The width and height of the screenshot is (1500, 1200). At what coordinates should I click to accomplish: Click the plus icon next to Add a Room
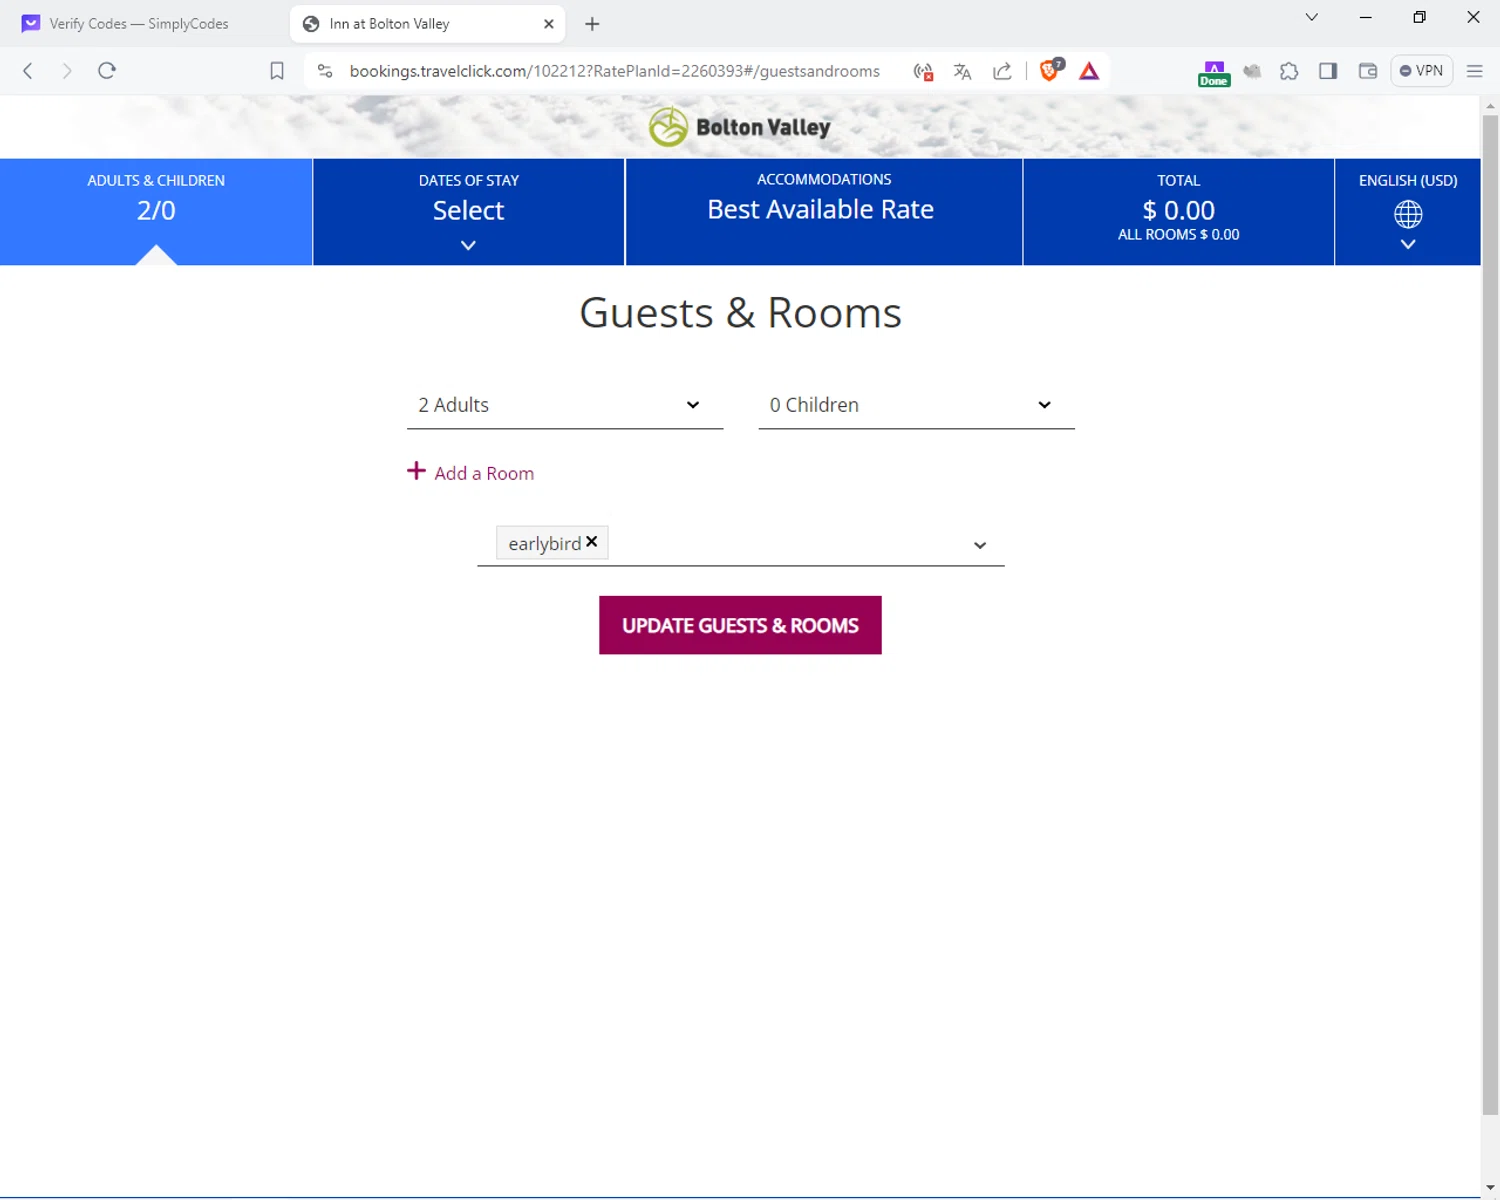416,471
